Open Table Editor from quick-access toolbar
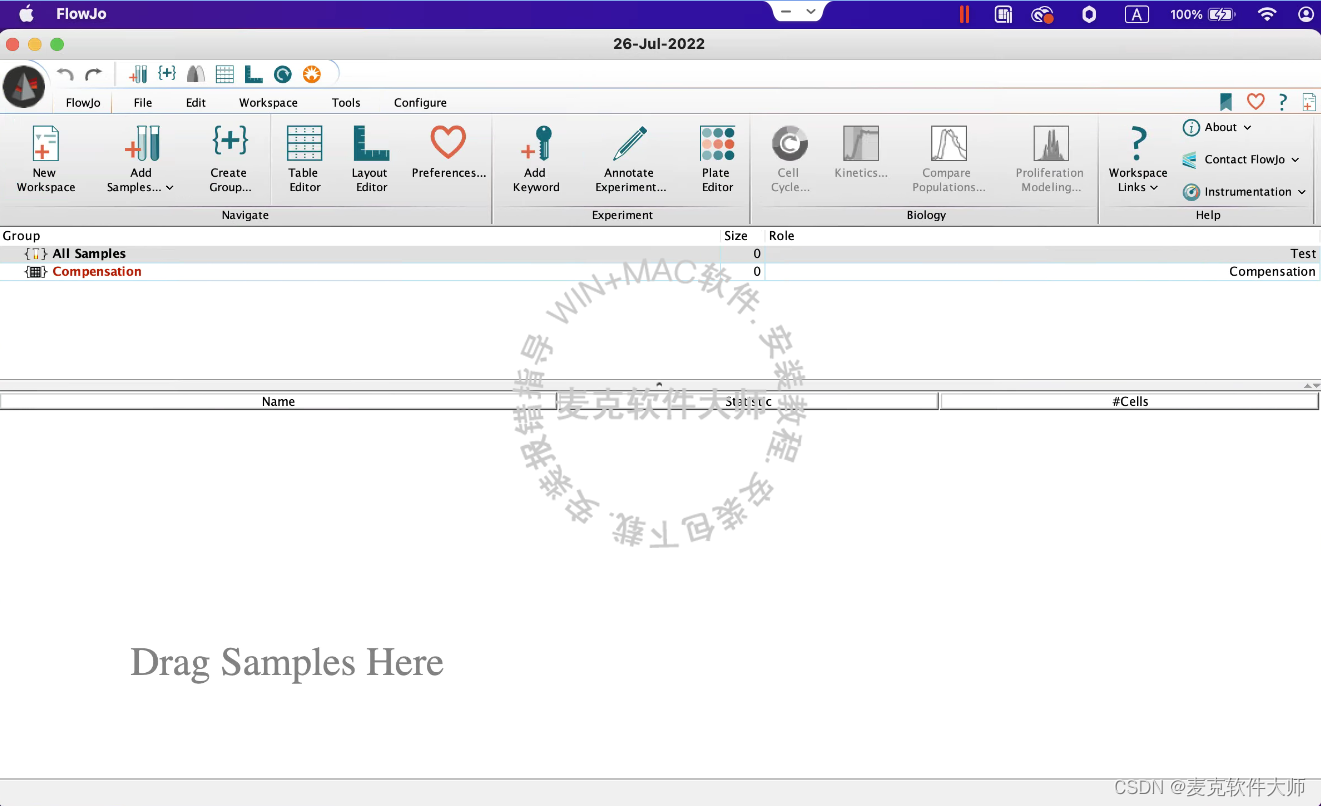The image size is (1321, 806). (x=225, y=74)
